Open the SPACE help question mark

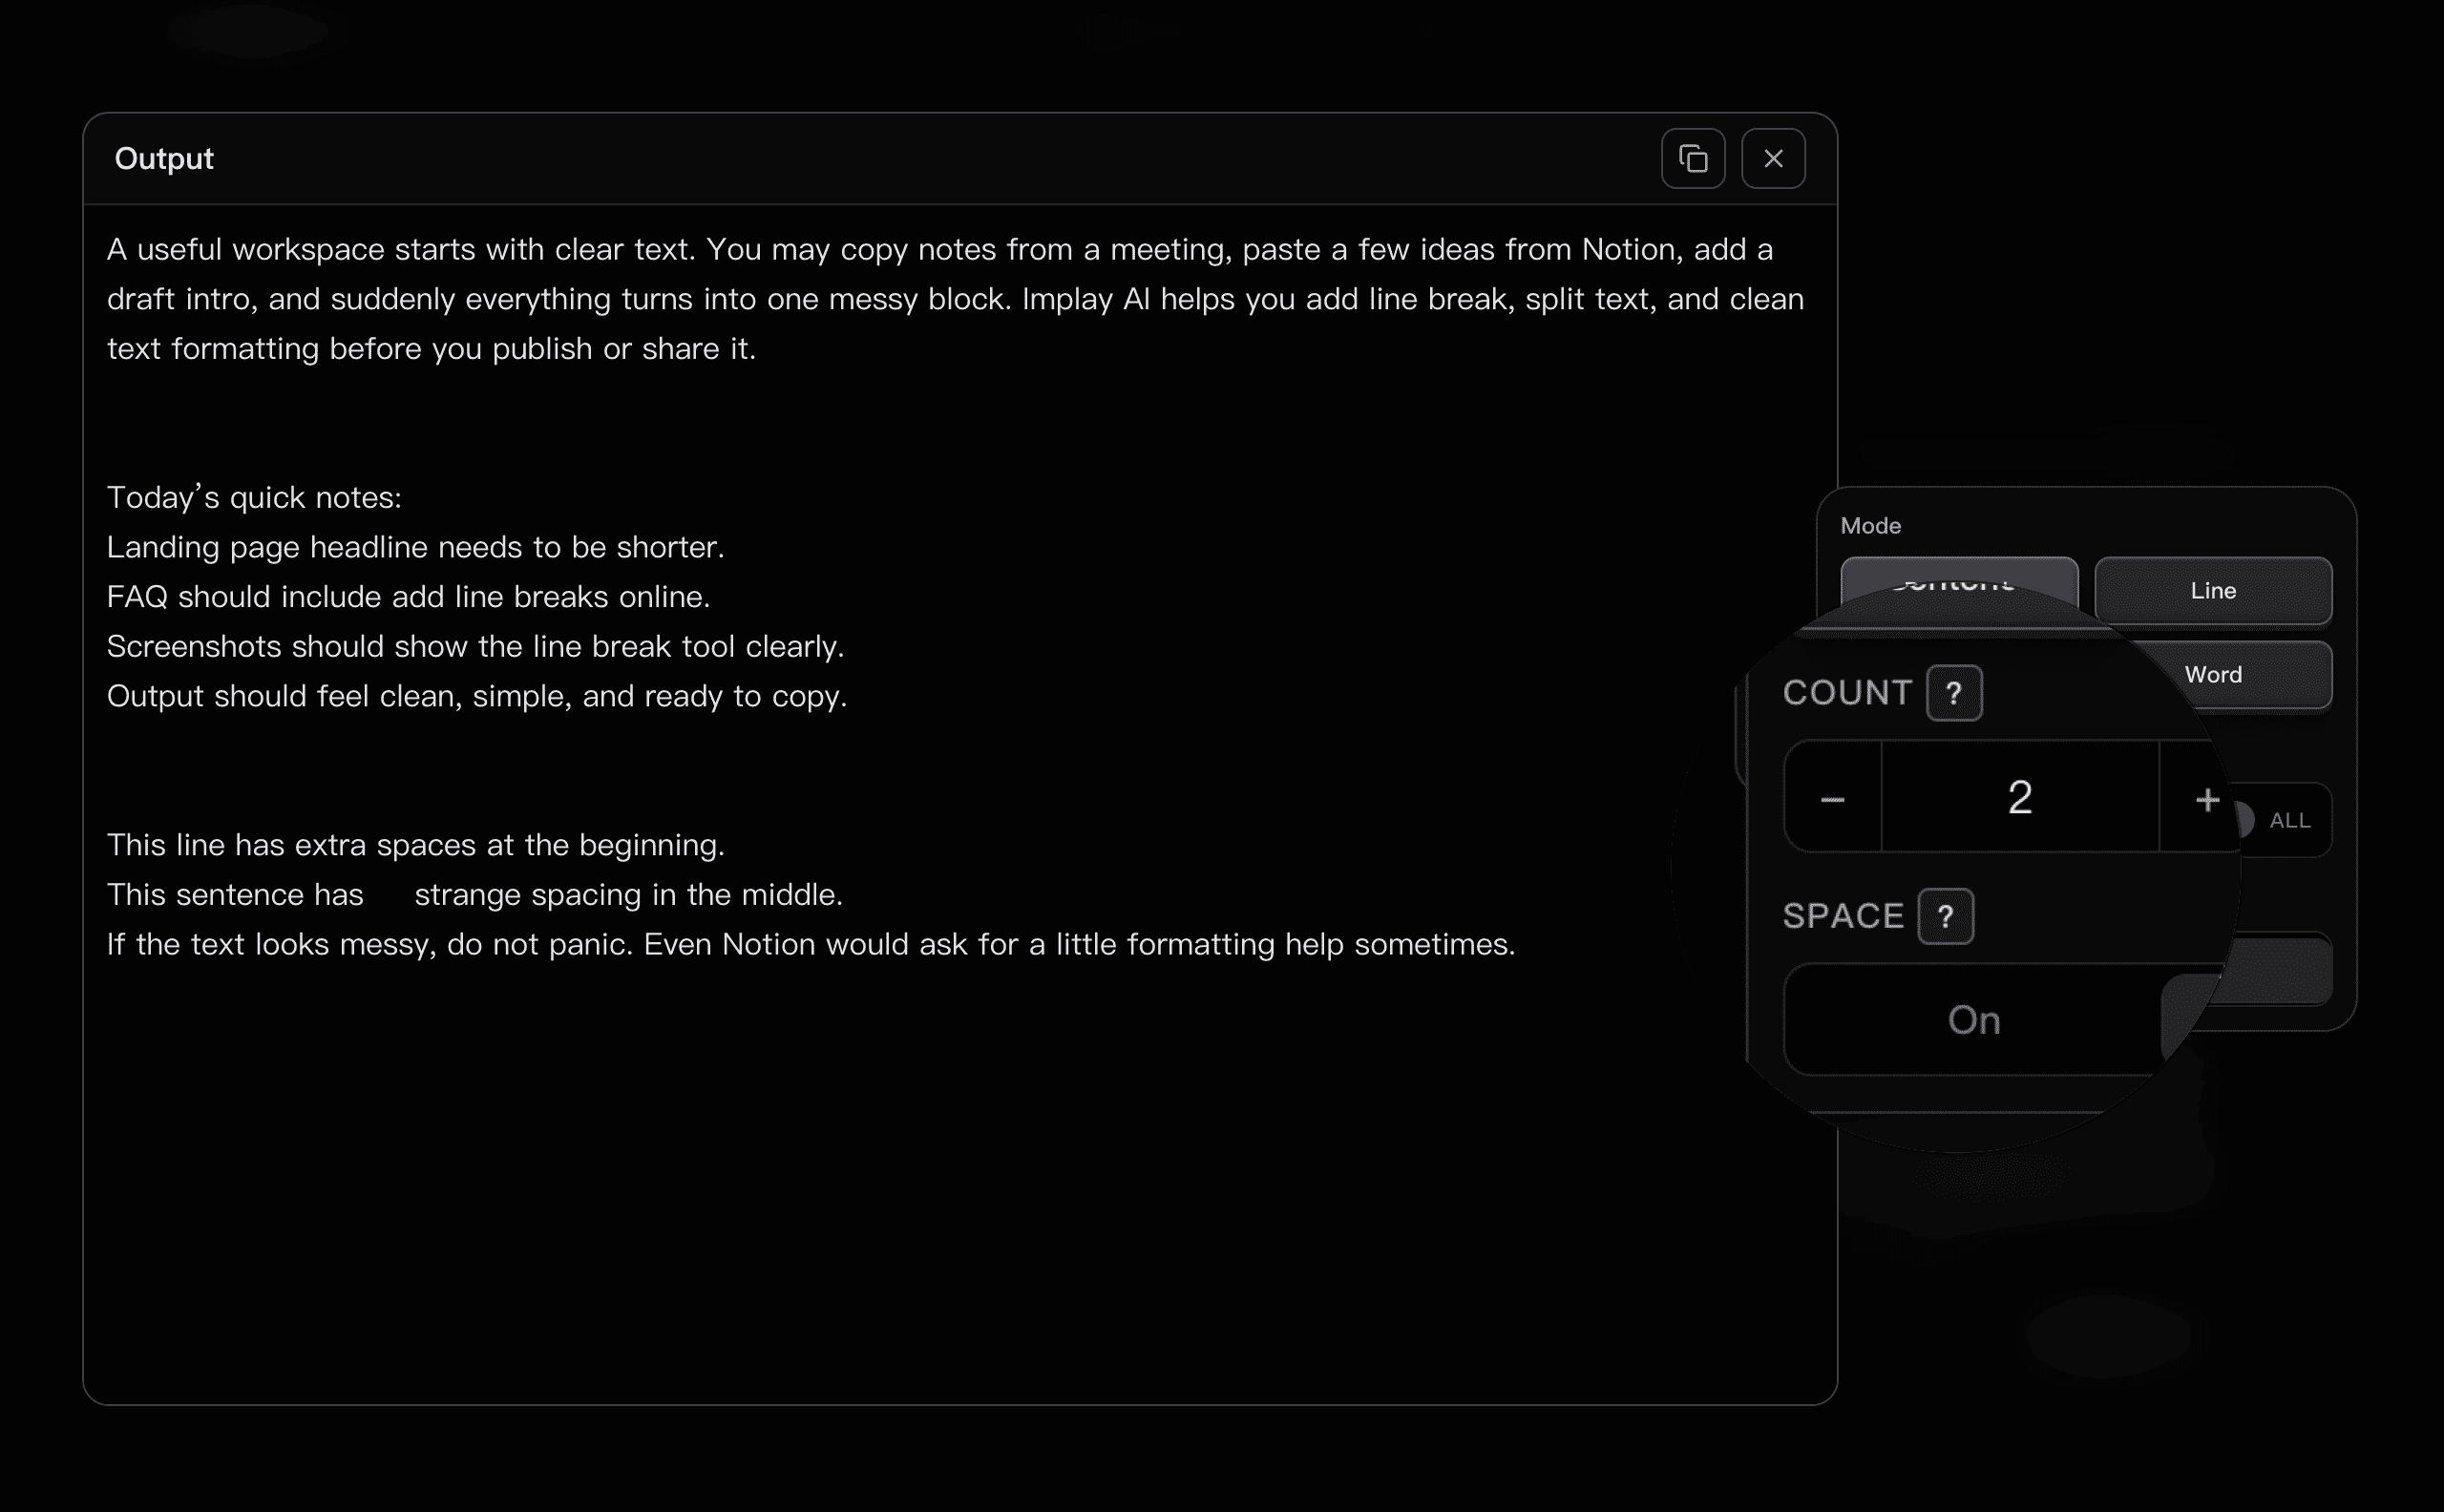1945,916
